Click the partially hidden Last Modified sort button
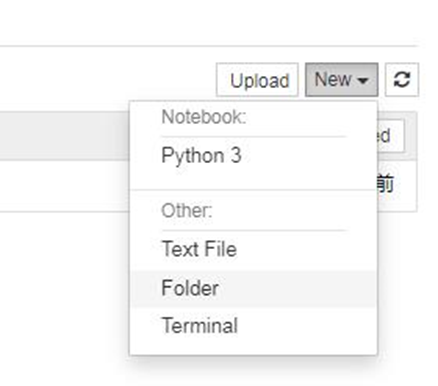The image size is (438, 386). [391, 136]
